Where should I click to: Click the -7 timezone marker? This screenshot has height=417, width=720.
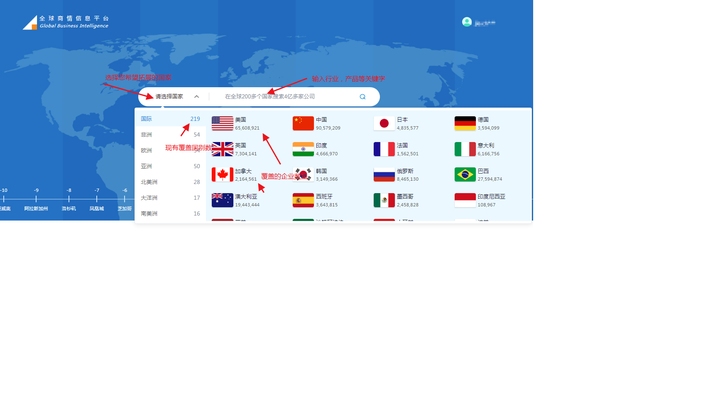tap(96, 199)
